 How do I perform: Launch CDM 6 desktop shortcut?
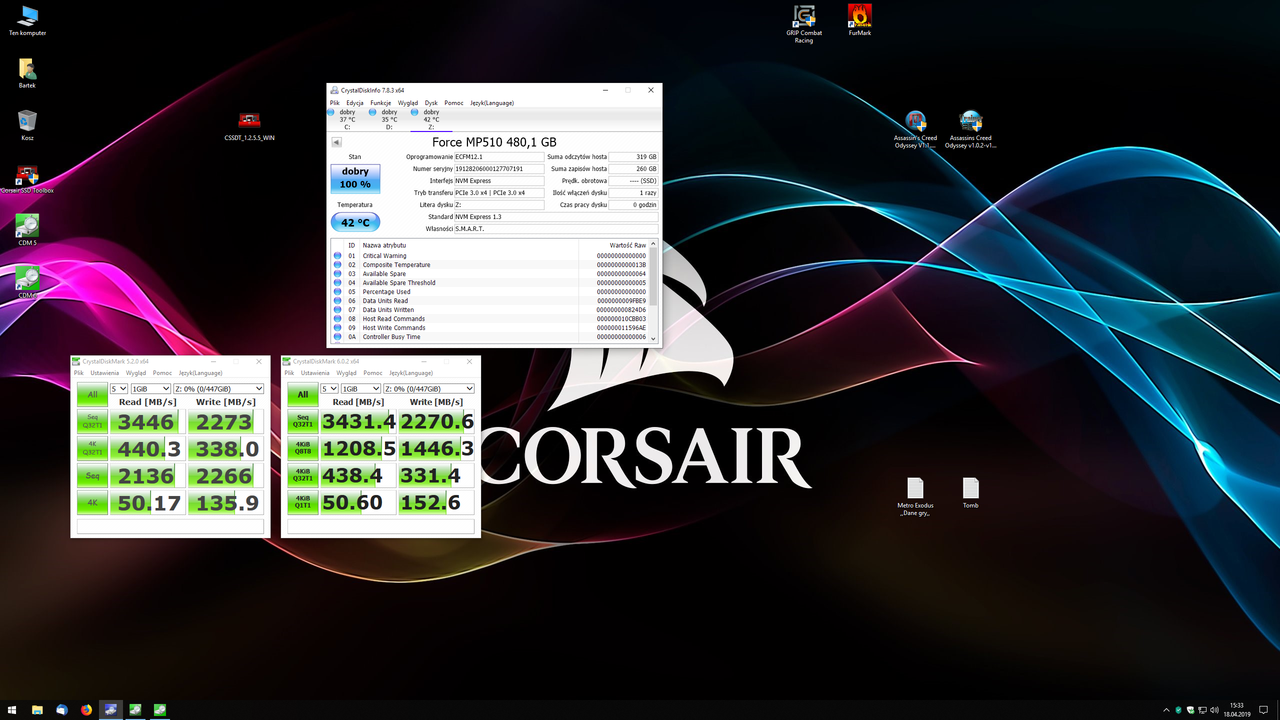point(27,283)
